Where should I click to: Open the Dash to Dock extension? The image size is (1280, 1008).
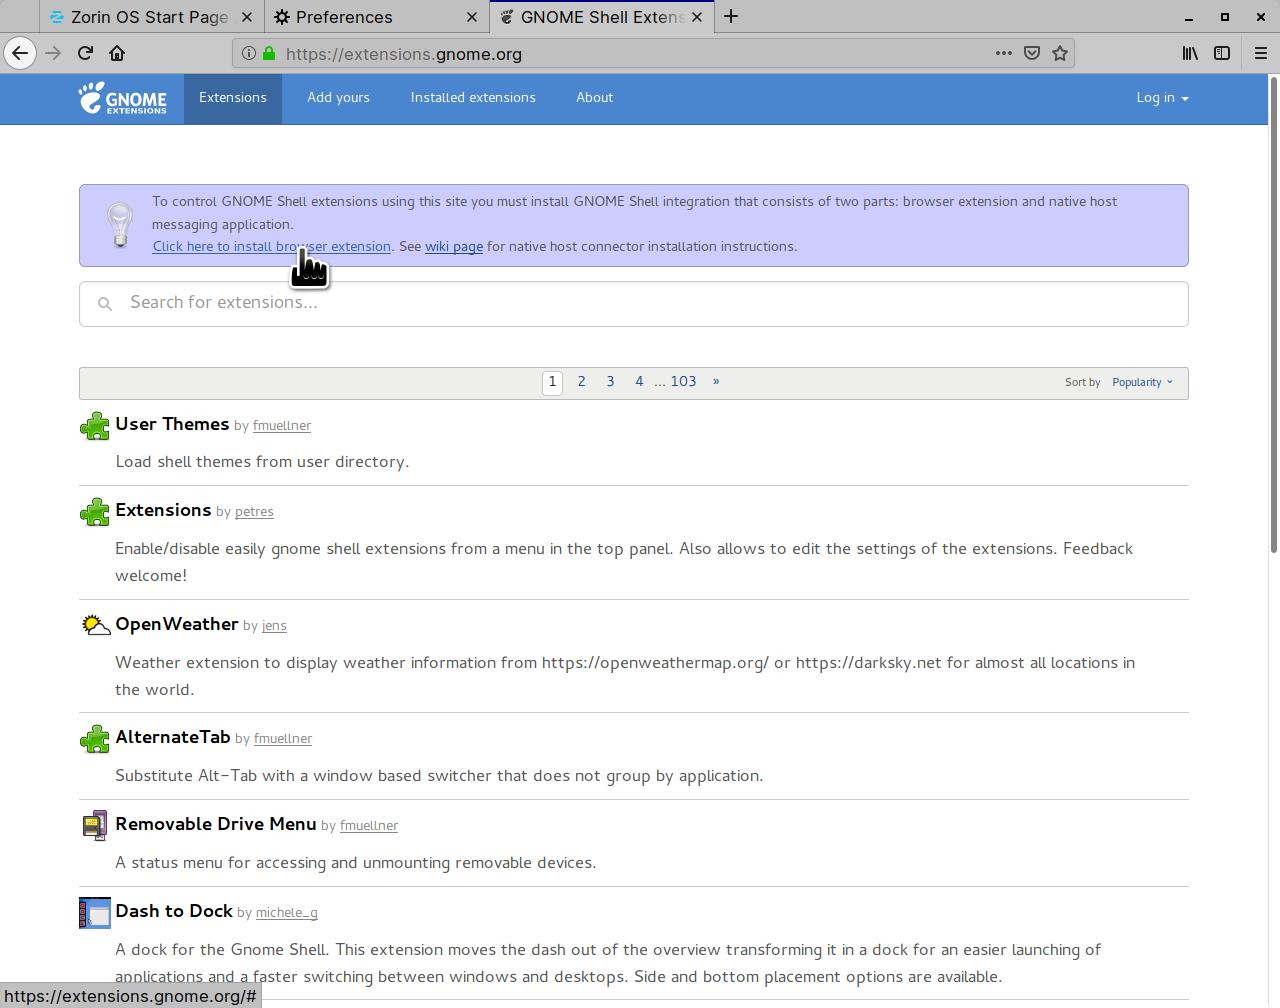coord(174,911)
